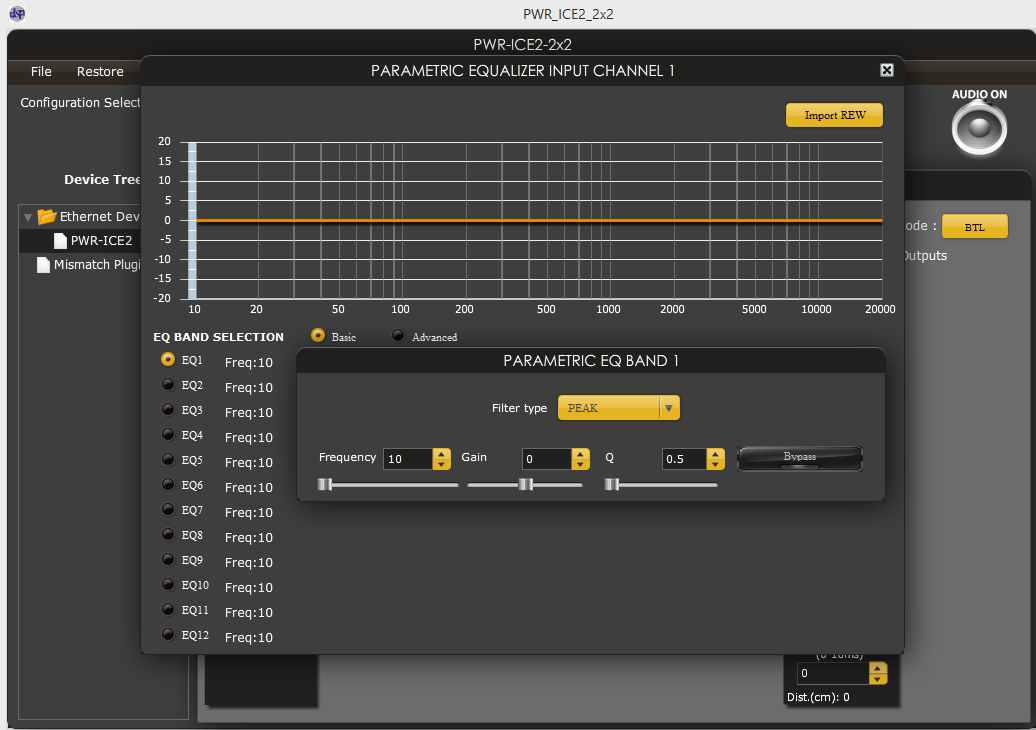Collapse the Ethernet Devices tree node
This screenshot has width=1036, height=730.
pos(28,217)
